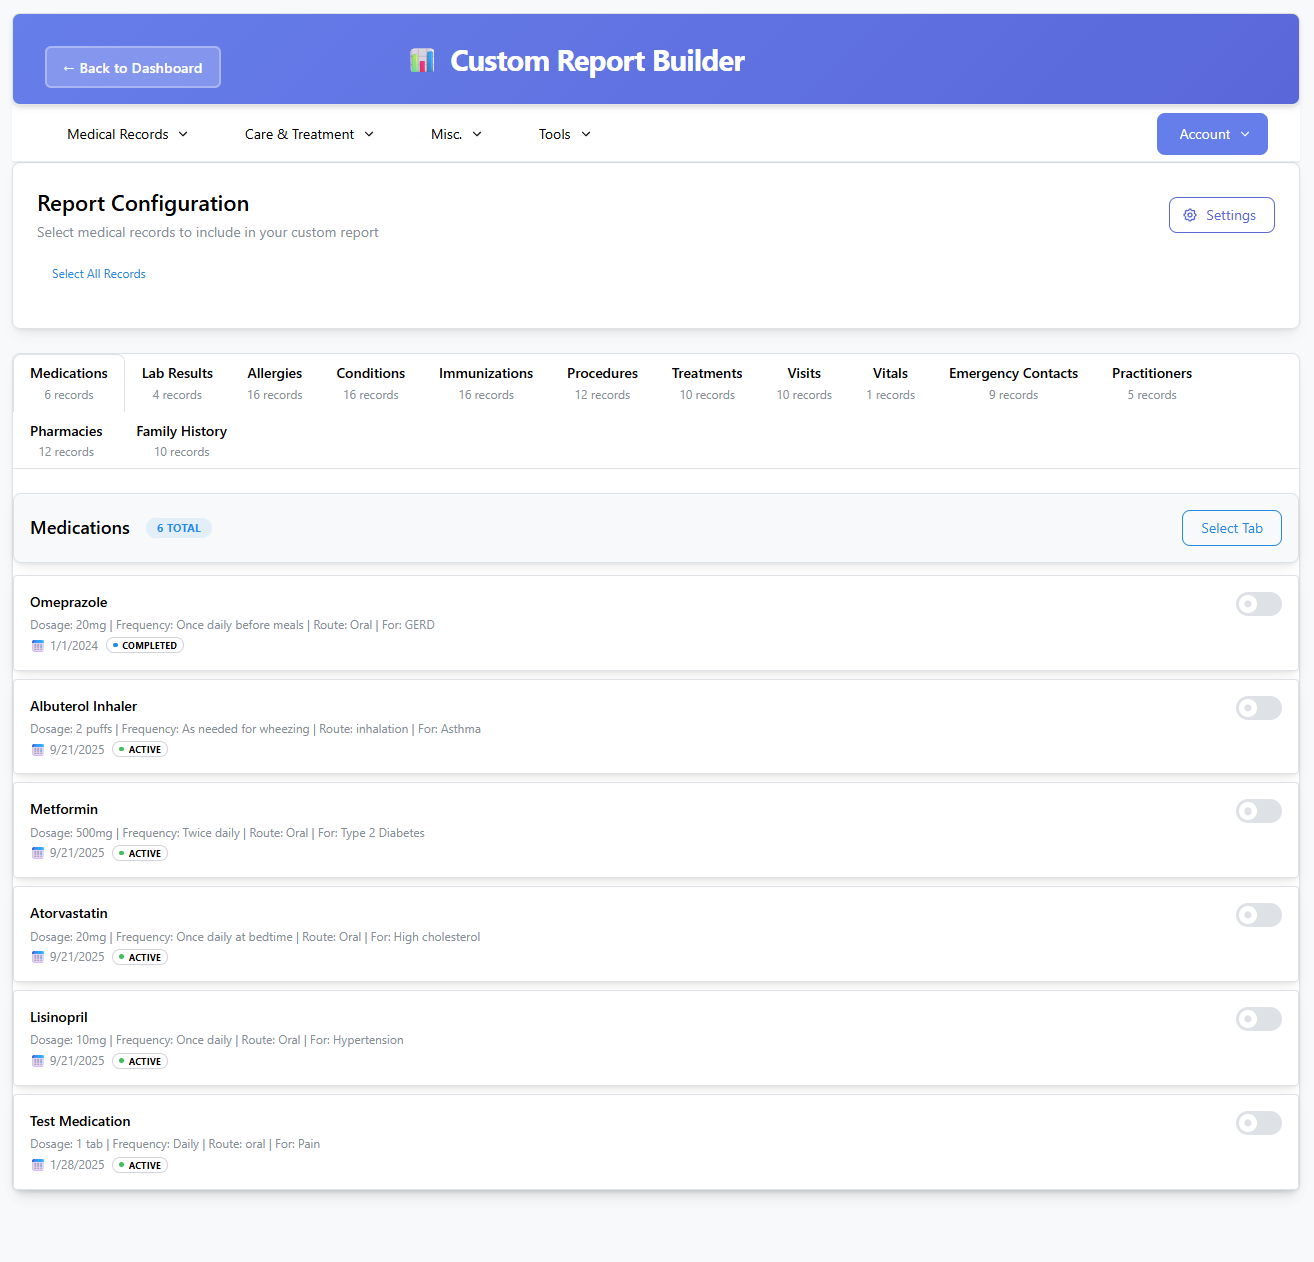Toggle on the Metformin record
The image size is (1314, 1262).
(1258, 811)
